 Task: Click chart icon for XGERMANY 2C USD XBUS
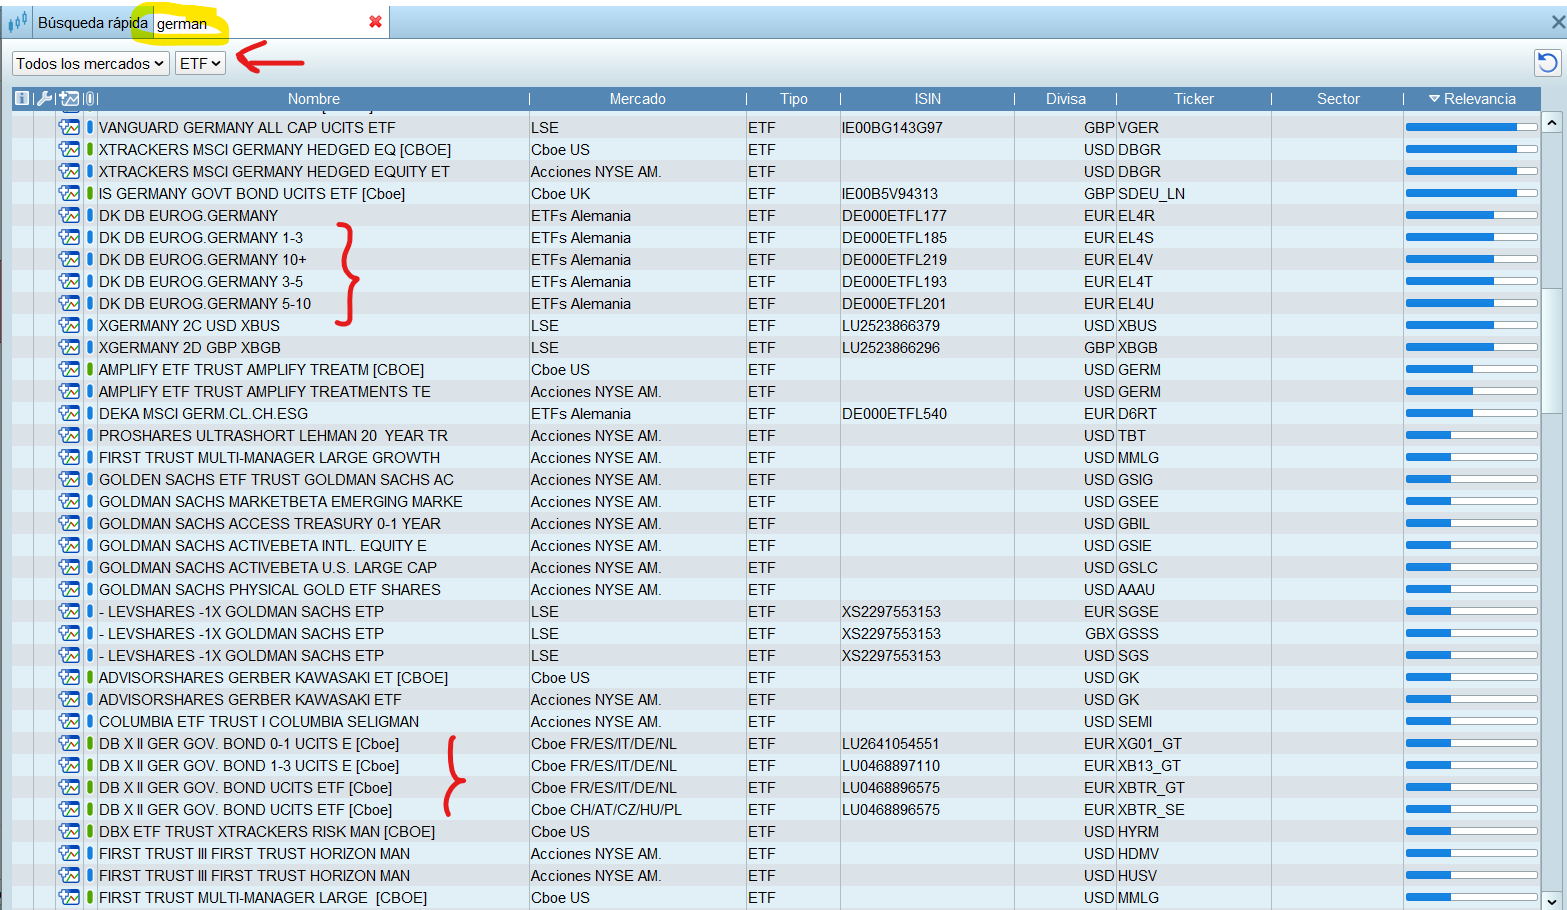pyautogui.click(x=69, y=325)
